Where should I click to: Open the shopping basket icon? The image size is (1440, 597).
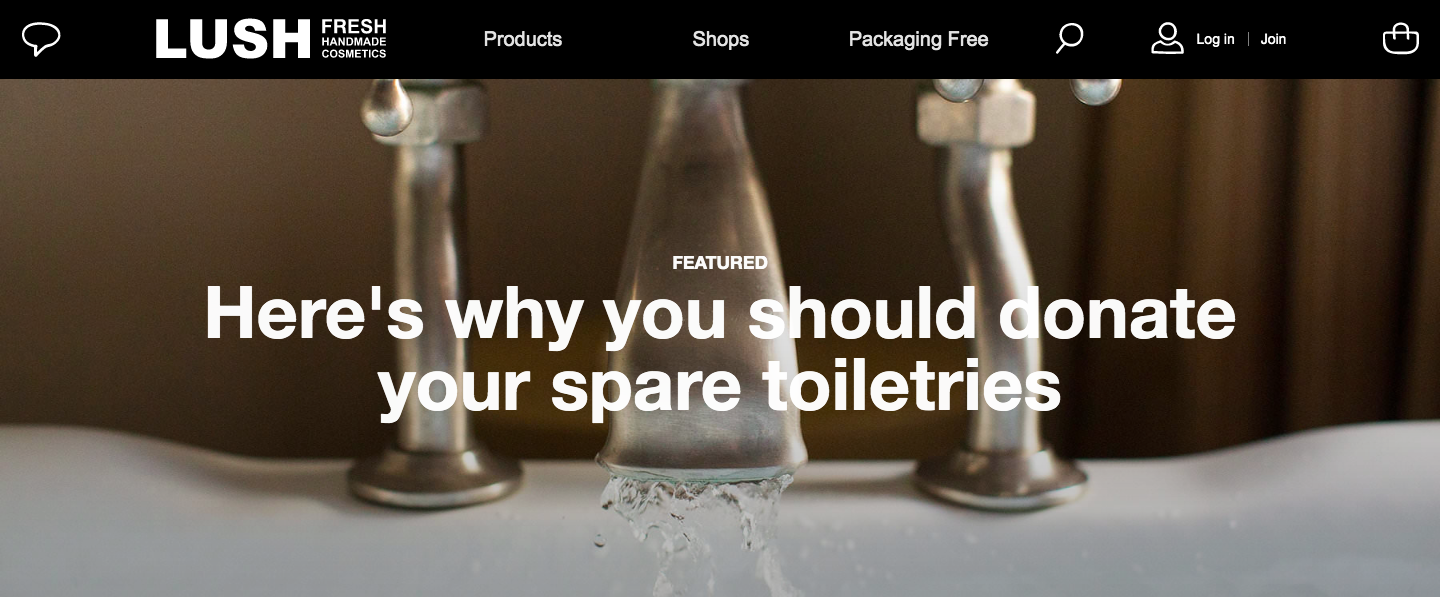pyautogui.click(x=1400, y=39)
